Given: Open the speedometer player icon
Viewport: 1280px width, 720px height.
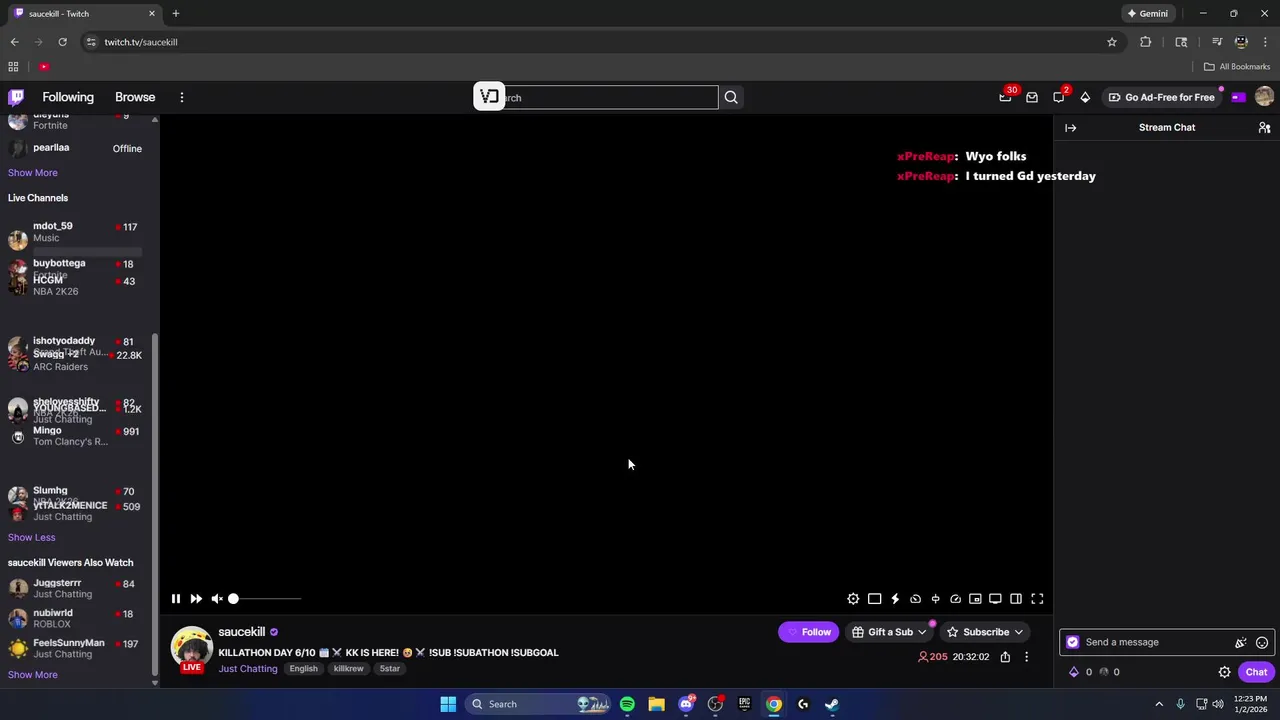Looking at the screenshot, I should click(955, 599).
